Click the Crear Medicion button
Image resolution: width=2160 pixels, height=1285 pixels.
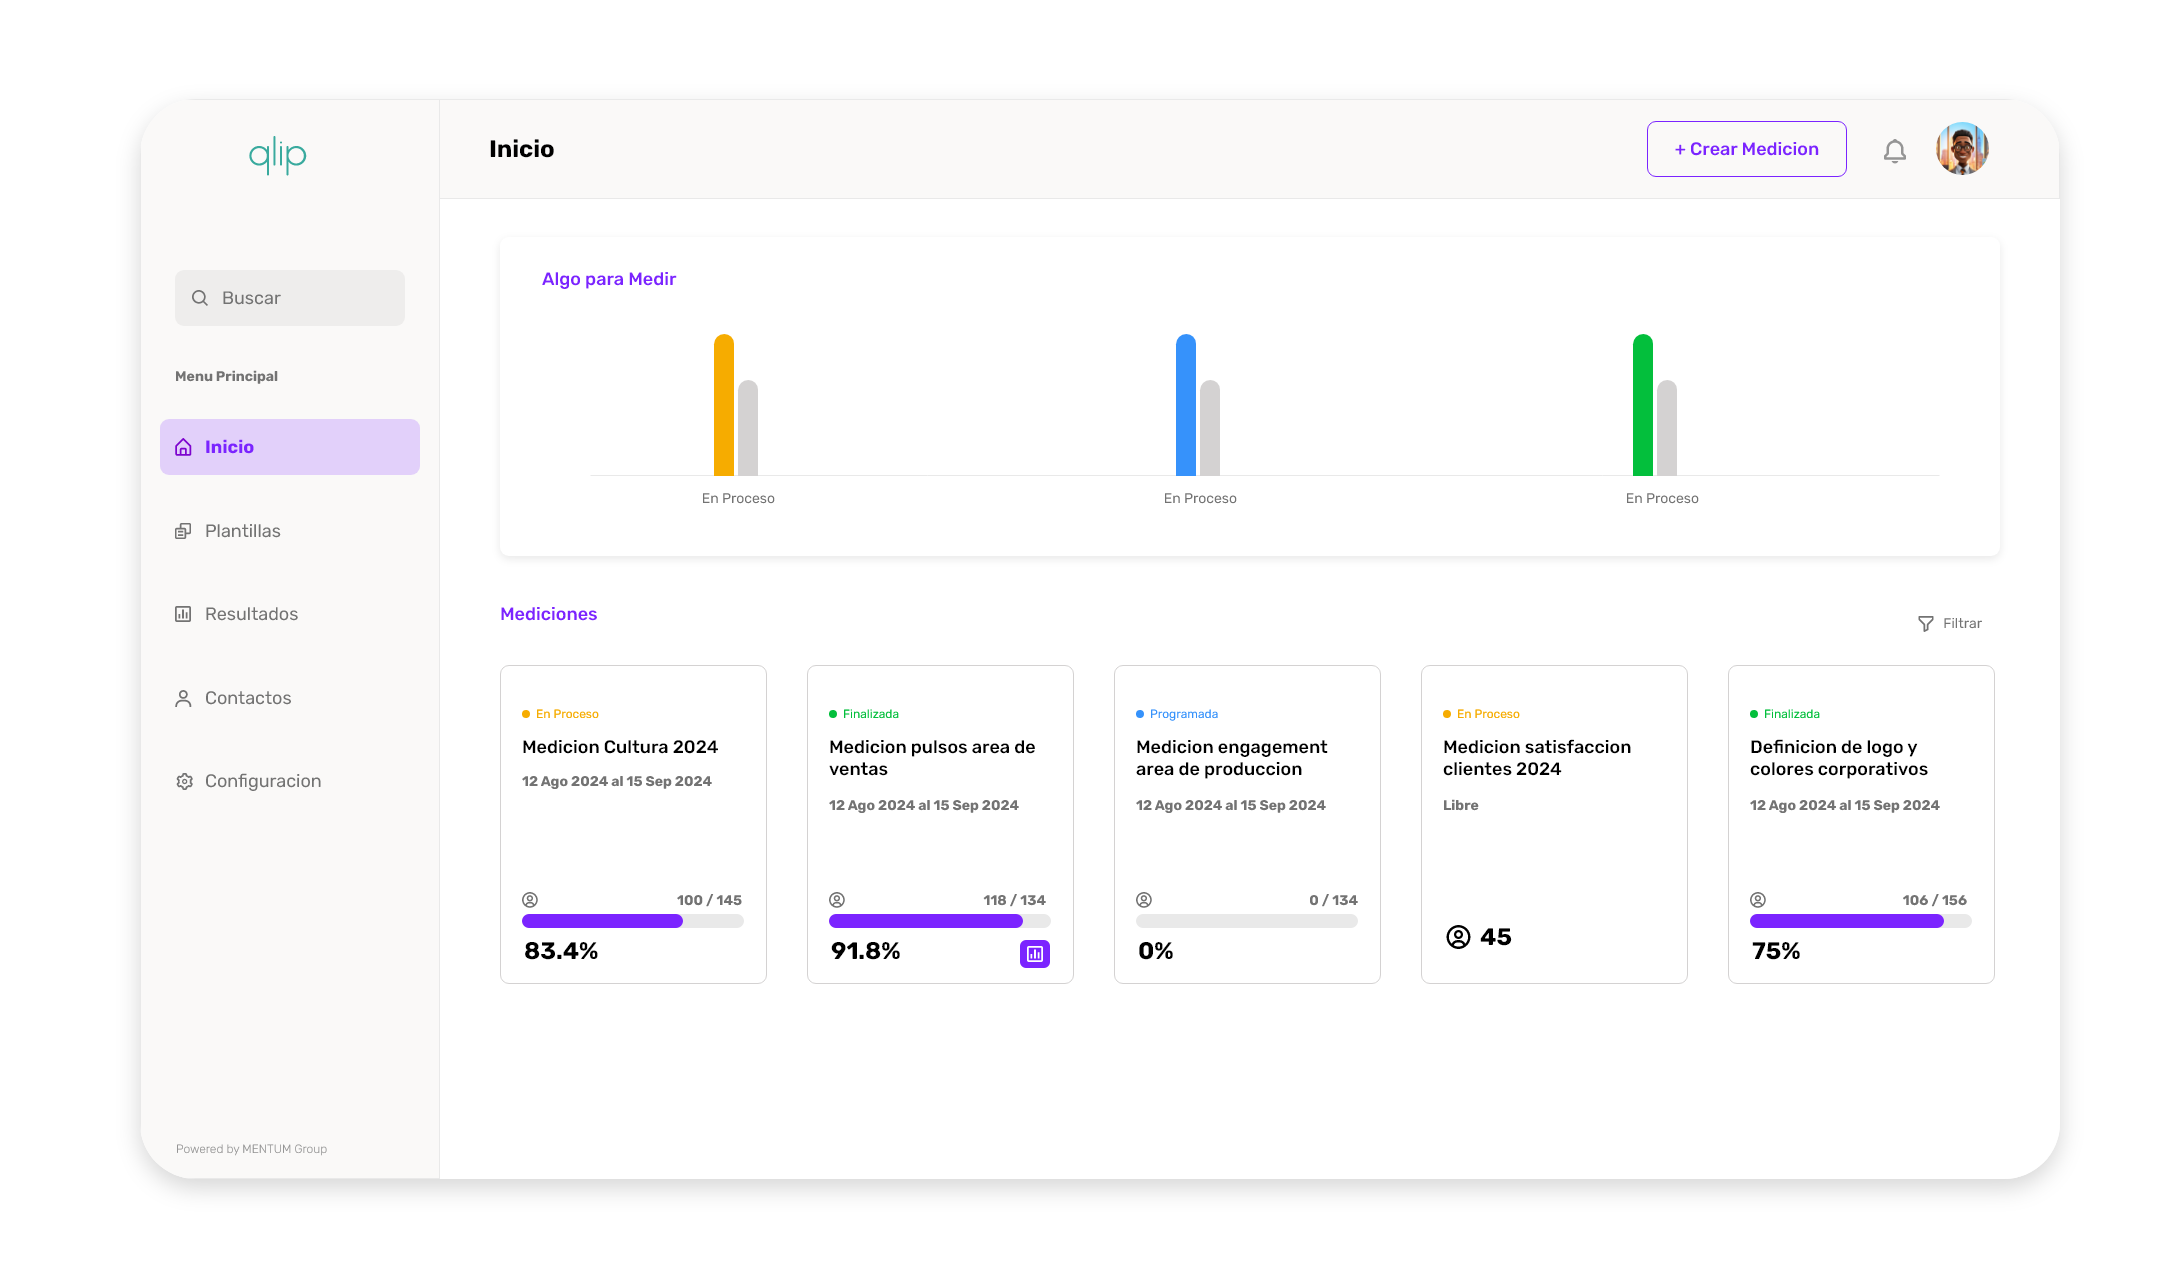(x=1747, y=149)
